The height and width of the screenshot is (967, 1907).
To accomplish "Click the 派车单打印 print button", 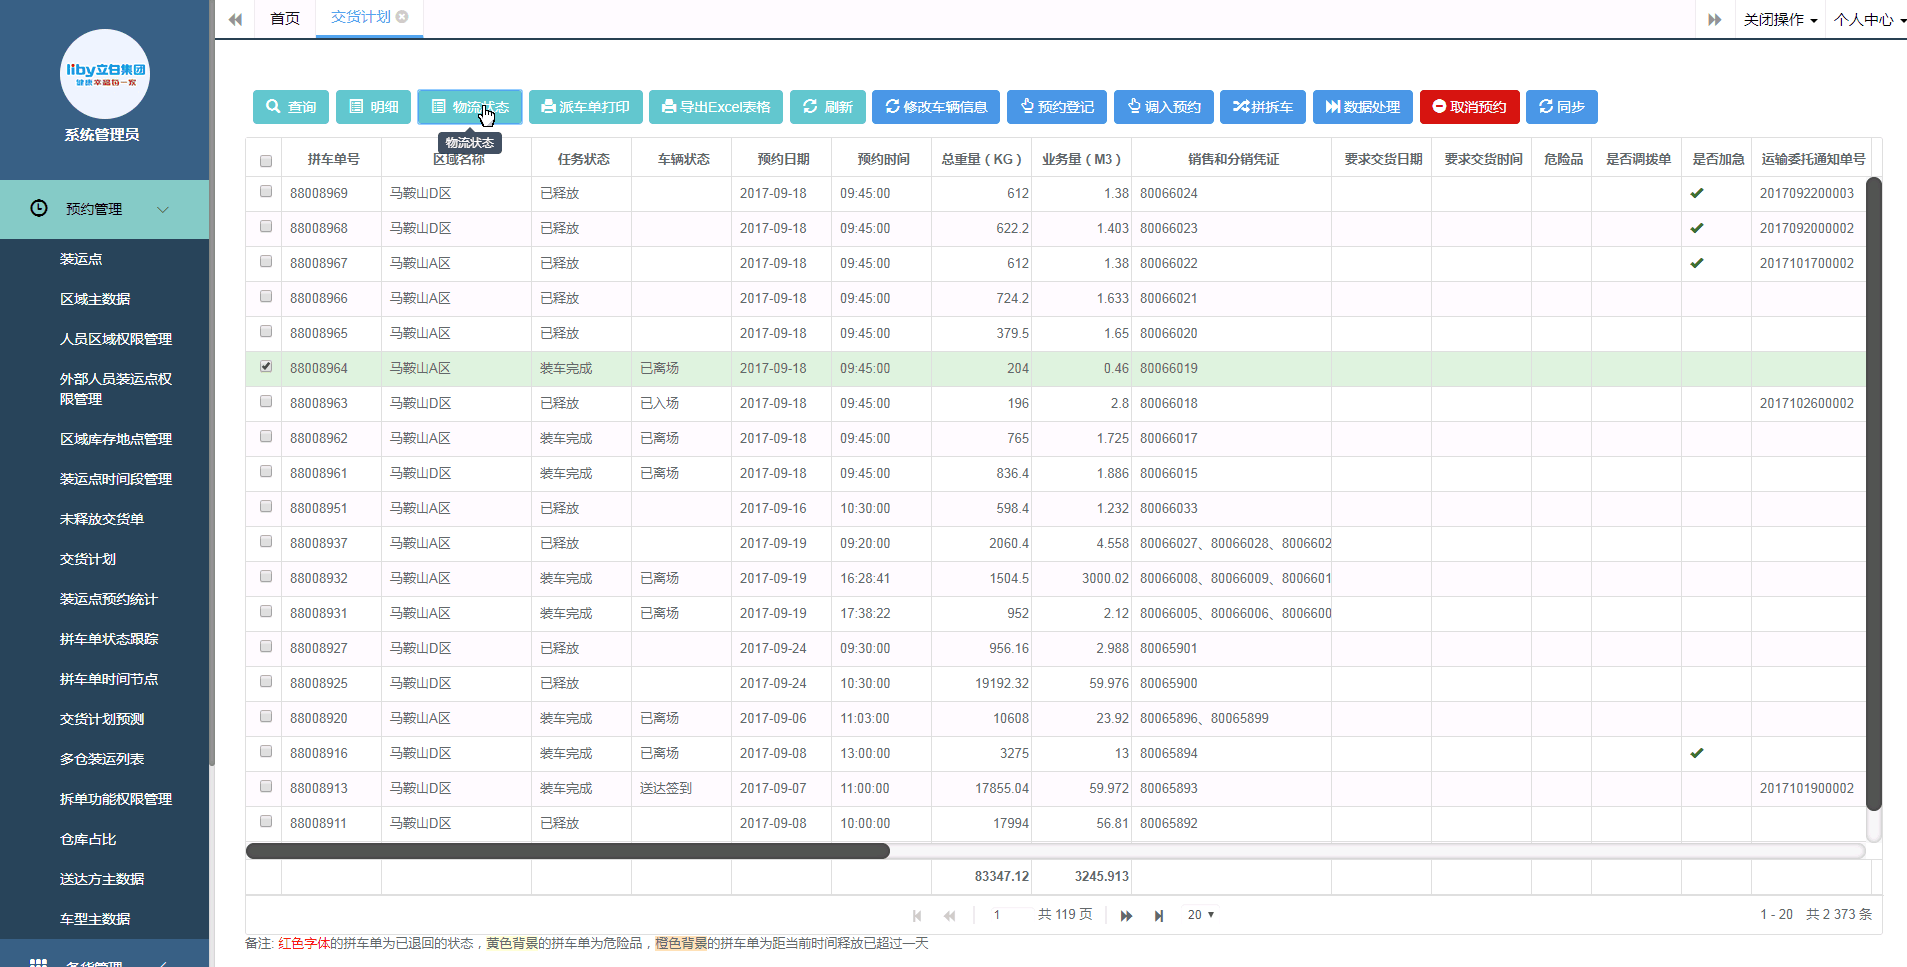I will [585, 107].
